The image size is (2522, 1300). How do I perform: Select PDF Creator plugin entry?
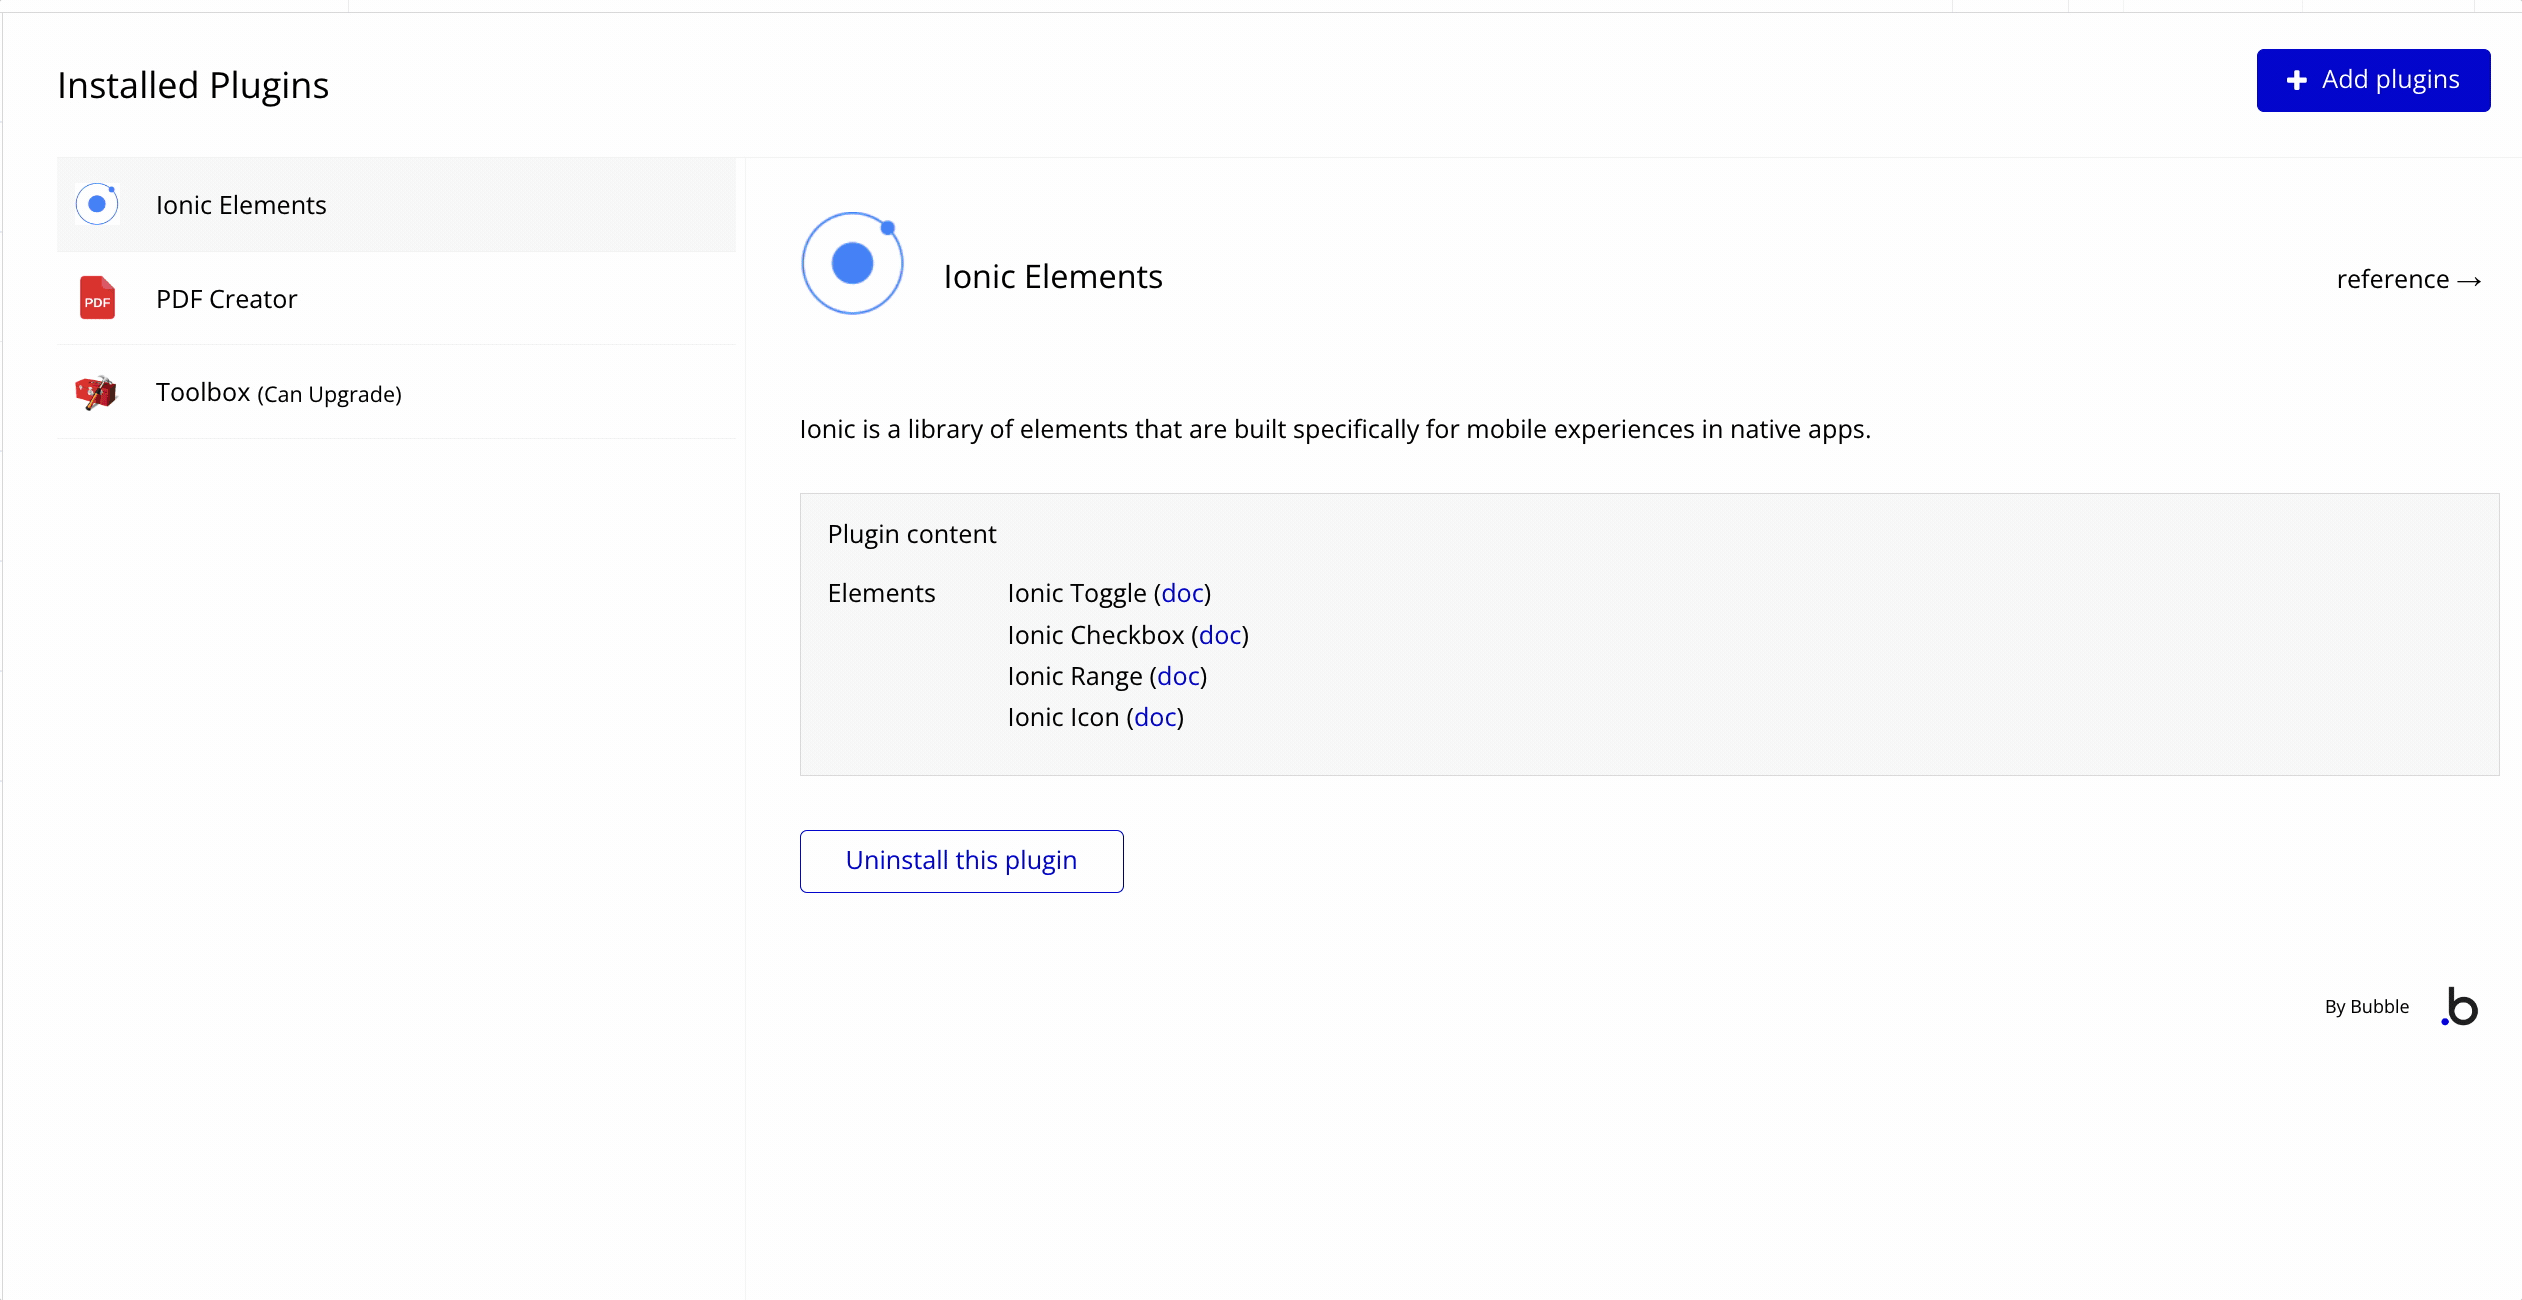[x=227, y=299]
